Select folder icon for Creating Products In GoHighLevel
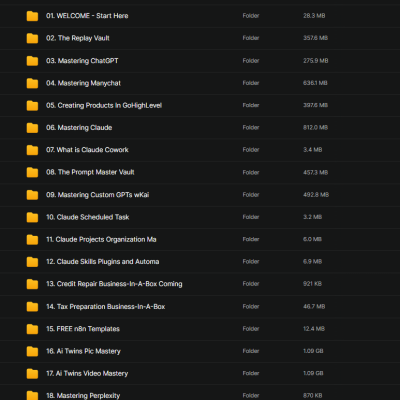The image size is (400, 400). tap(32, 105)
